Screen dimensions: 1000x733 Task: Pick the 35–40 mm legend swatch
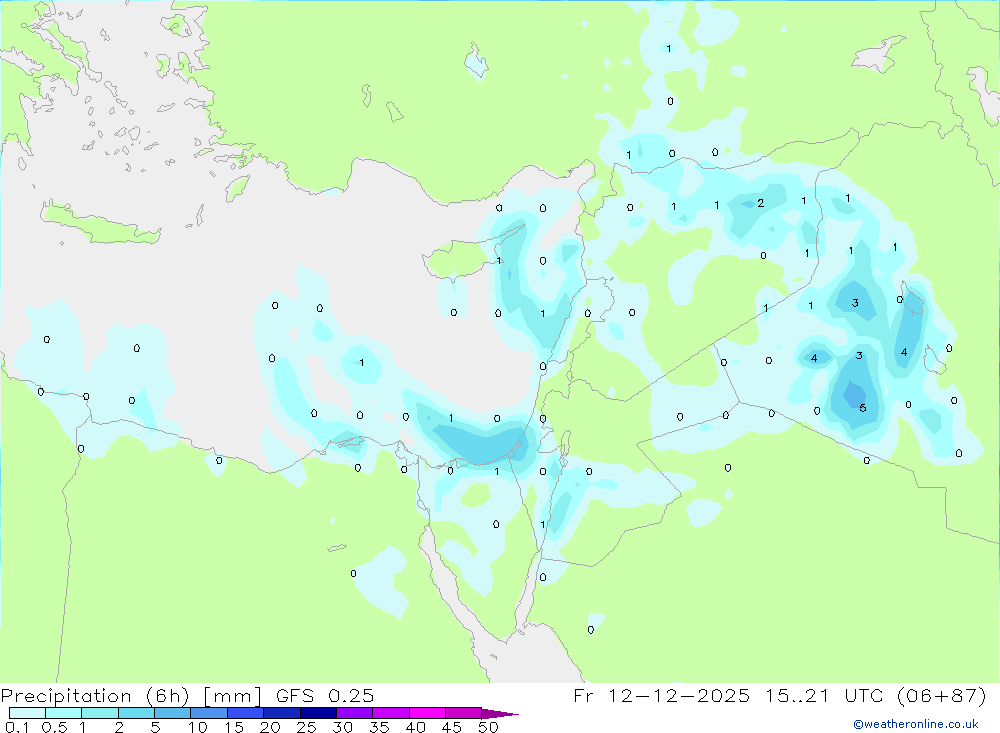coord(391,713)
